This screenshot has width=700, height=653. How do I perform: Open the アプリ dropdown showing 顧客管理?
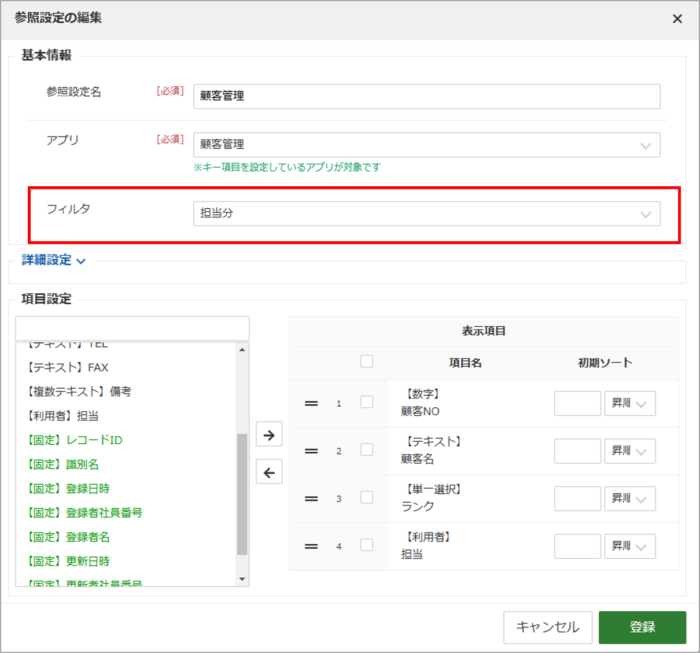[x=426, y=145]
